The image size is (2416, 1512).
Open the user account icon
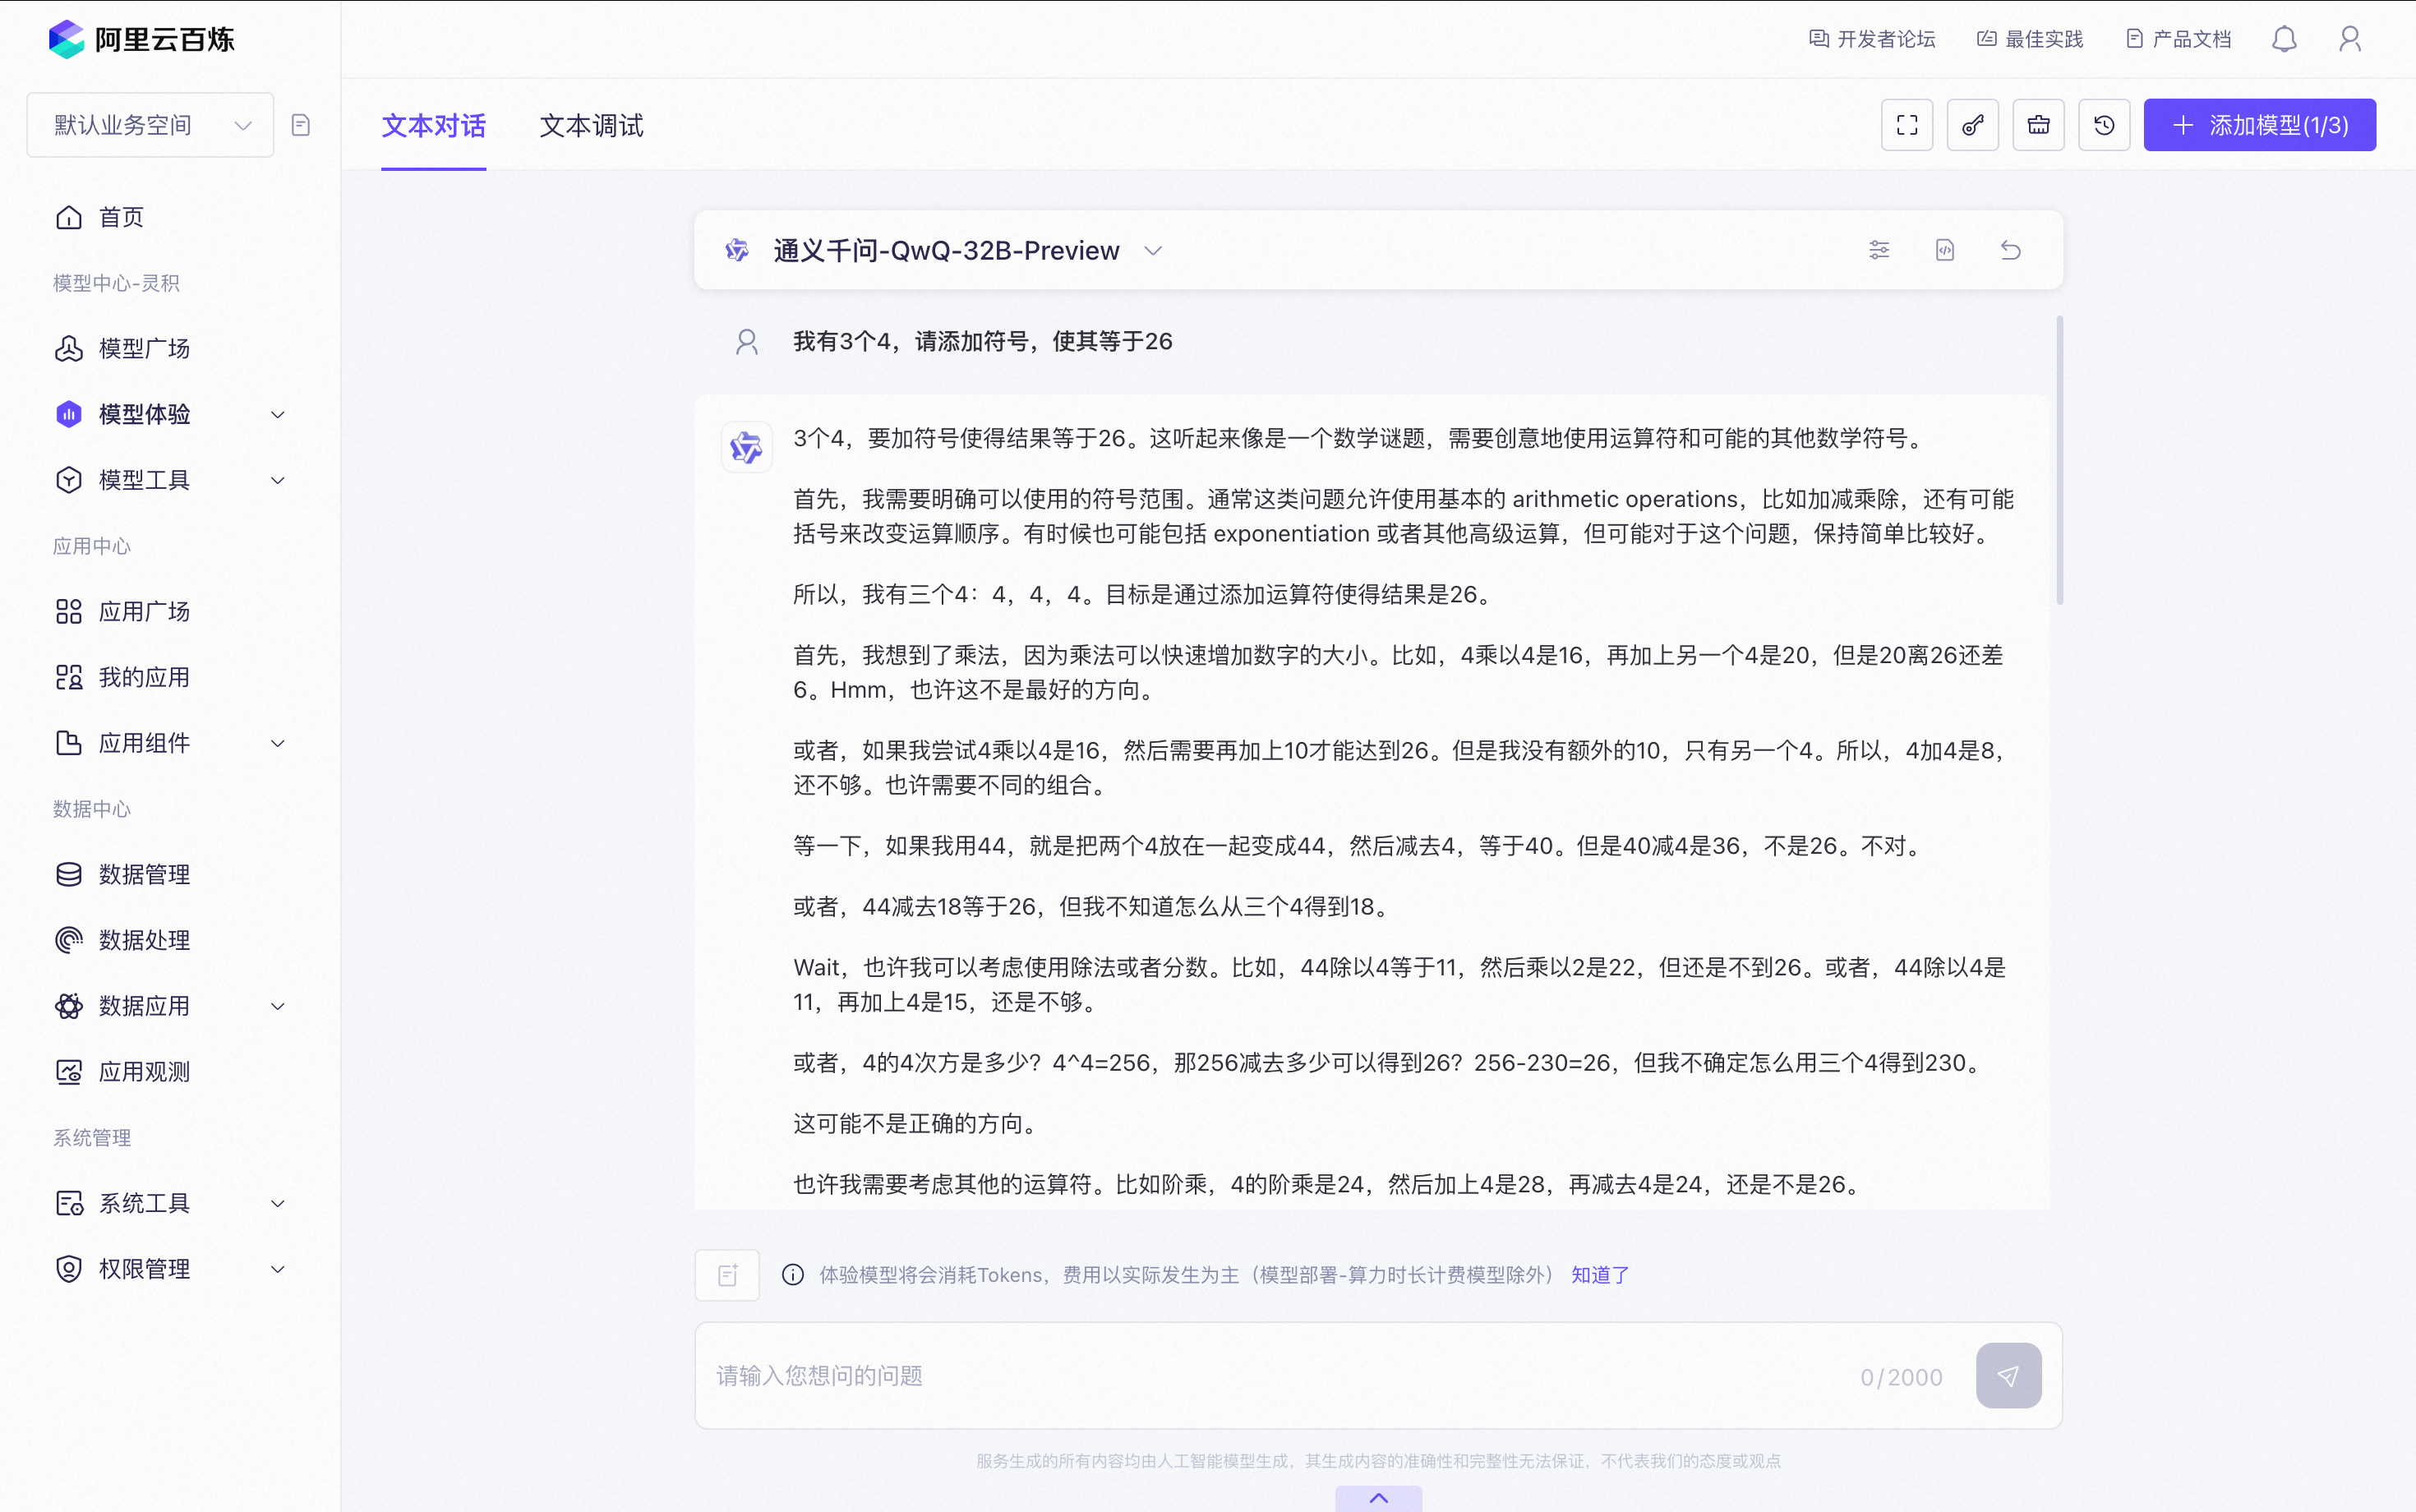(x=2350, y=39)
